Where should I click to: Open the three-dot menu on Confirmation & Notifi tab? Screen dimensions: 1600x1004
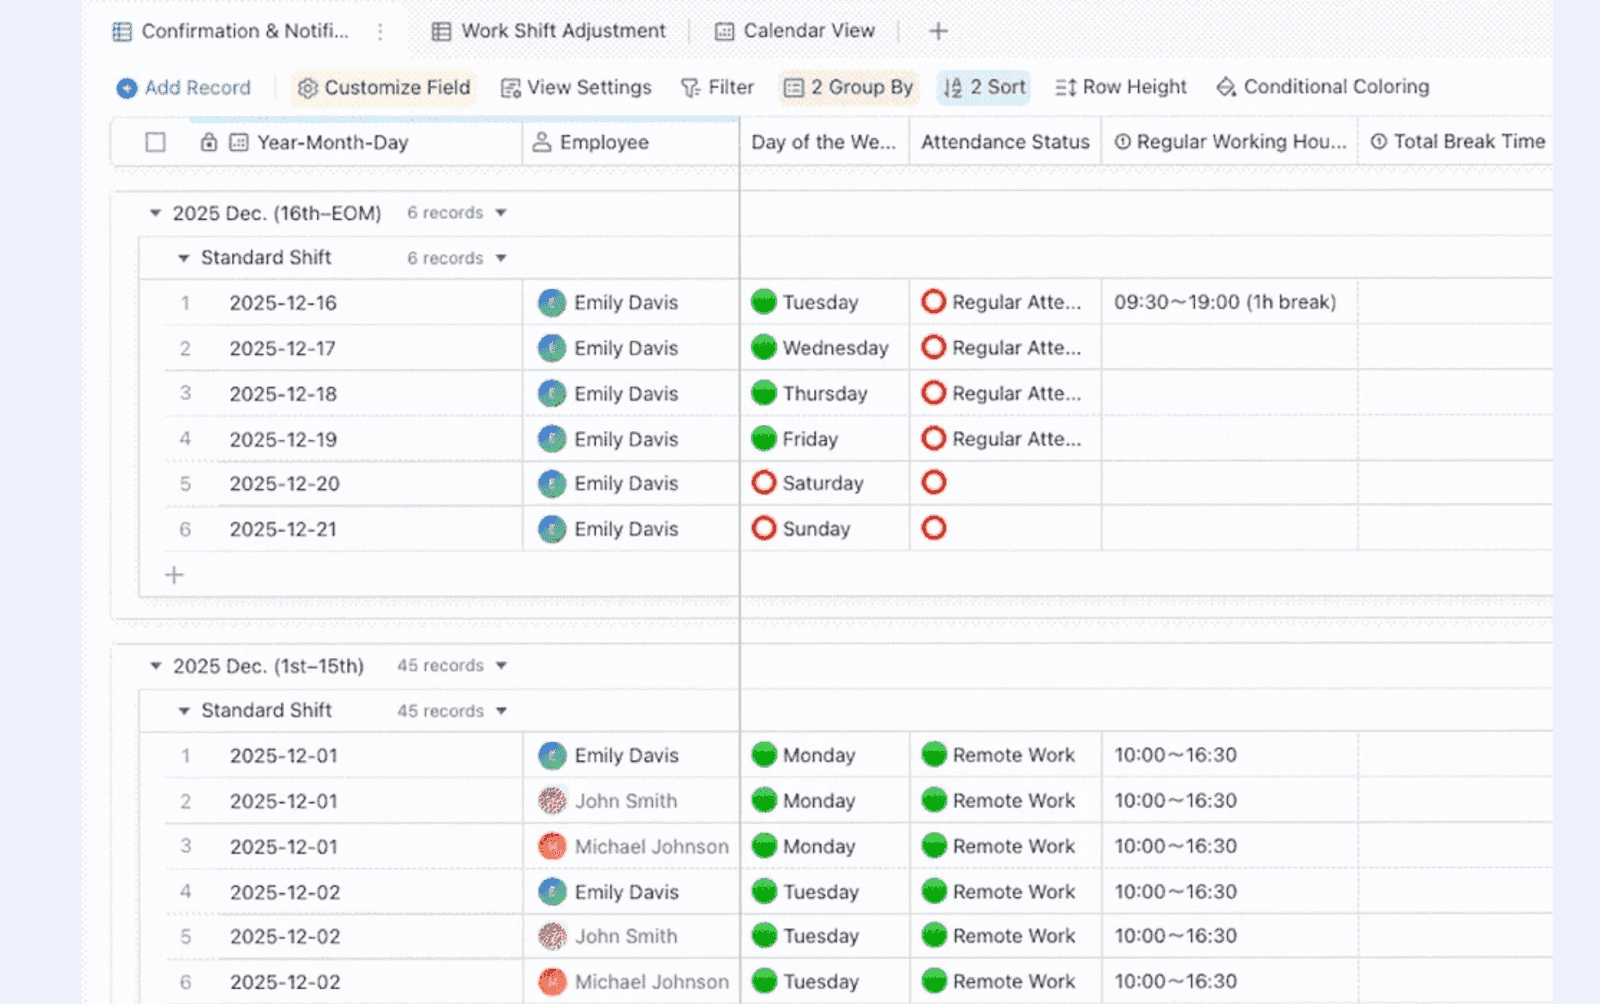(x=379, y=31)
